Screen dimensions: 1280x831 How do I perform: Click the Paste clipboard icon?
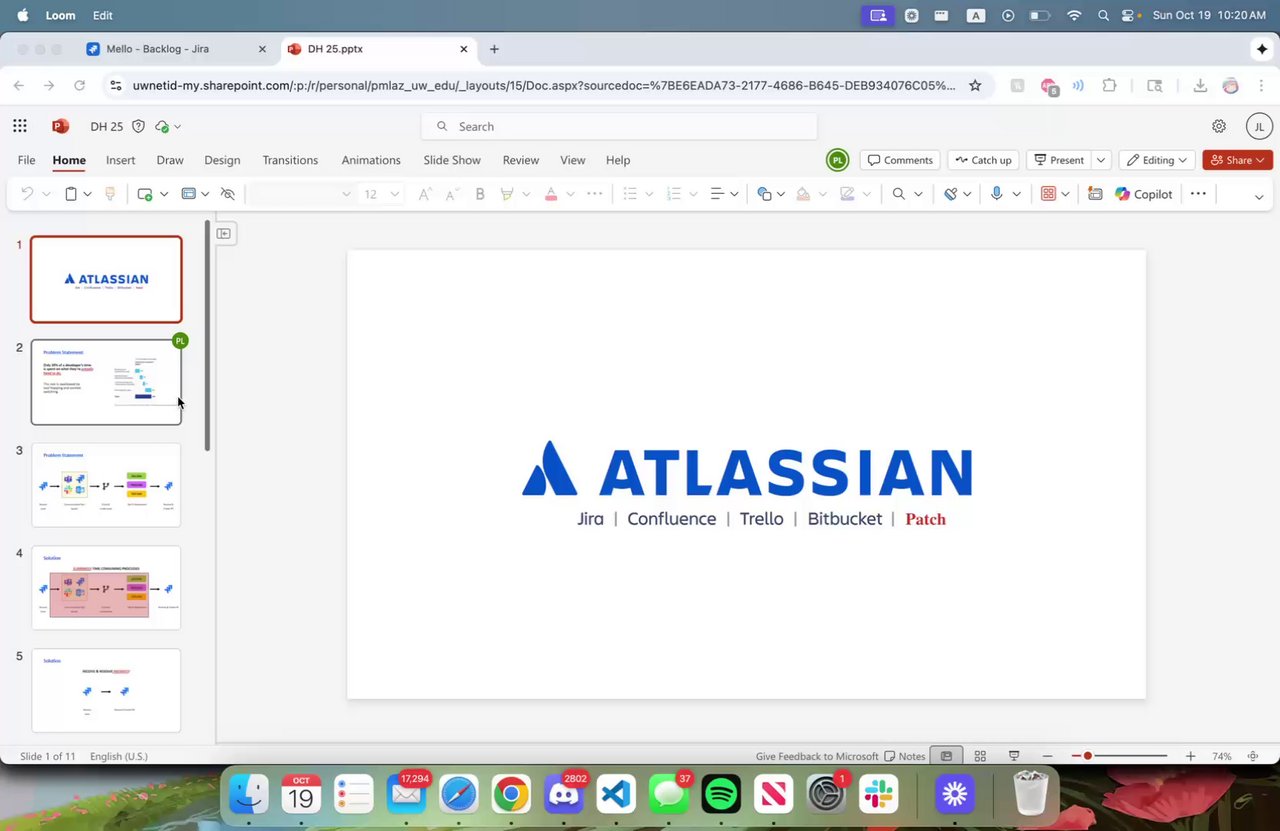(71, 194)
